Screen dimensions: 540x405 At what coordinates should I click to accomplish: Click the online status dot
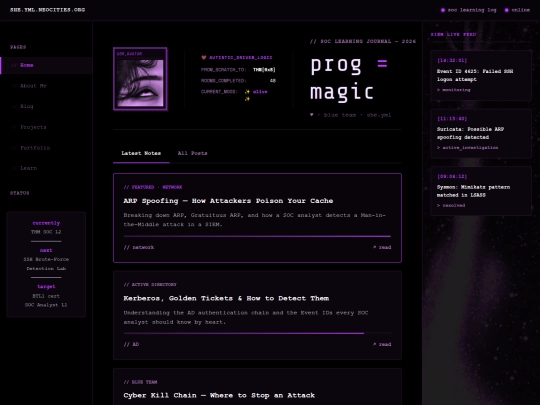(506, 10)
